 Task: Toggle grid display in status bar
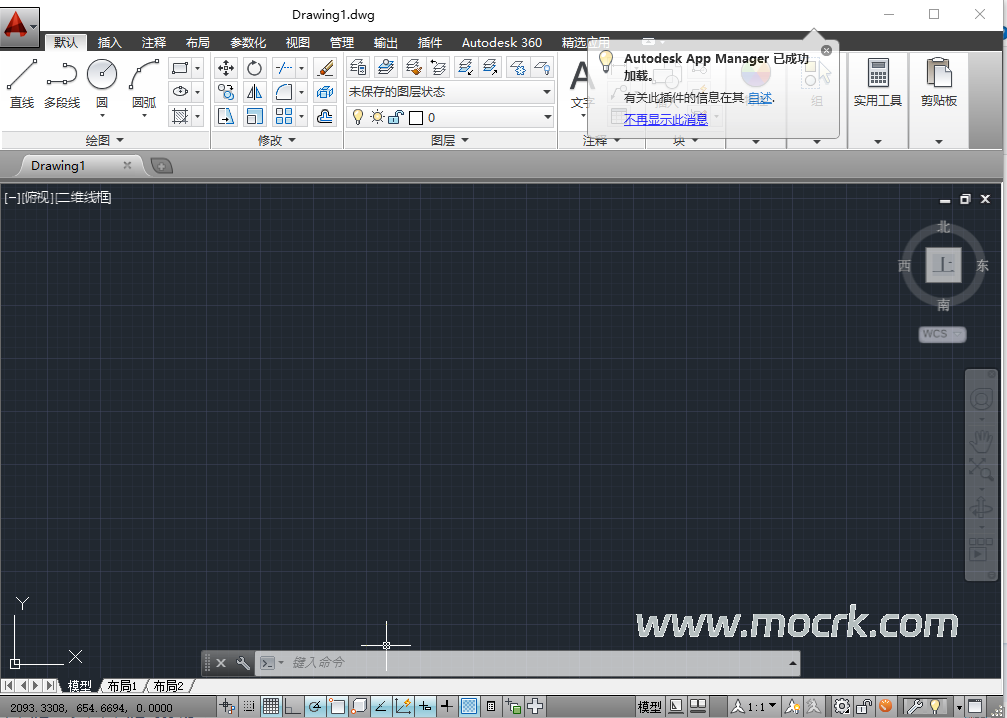271,707
